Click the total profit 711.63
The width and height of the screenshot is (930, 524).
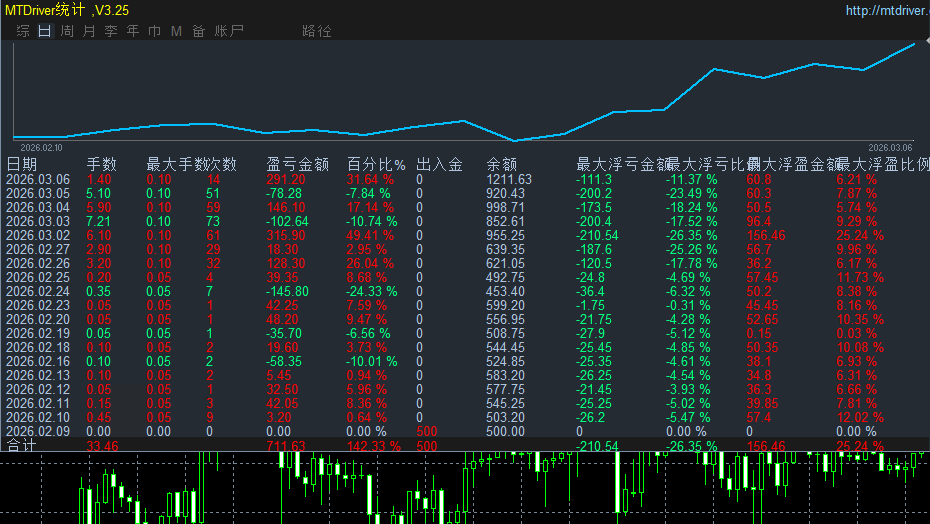286,446
